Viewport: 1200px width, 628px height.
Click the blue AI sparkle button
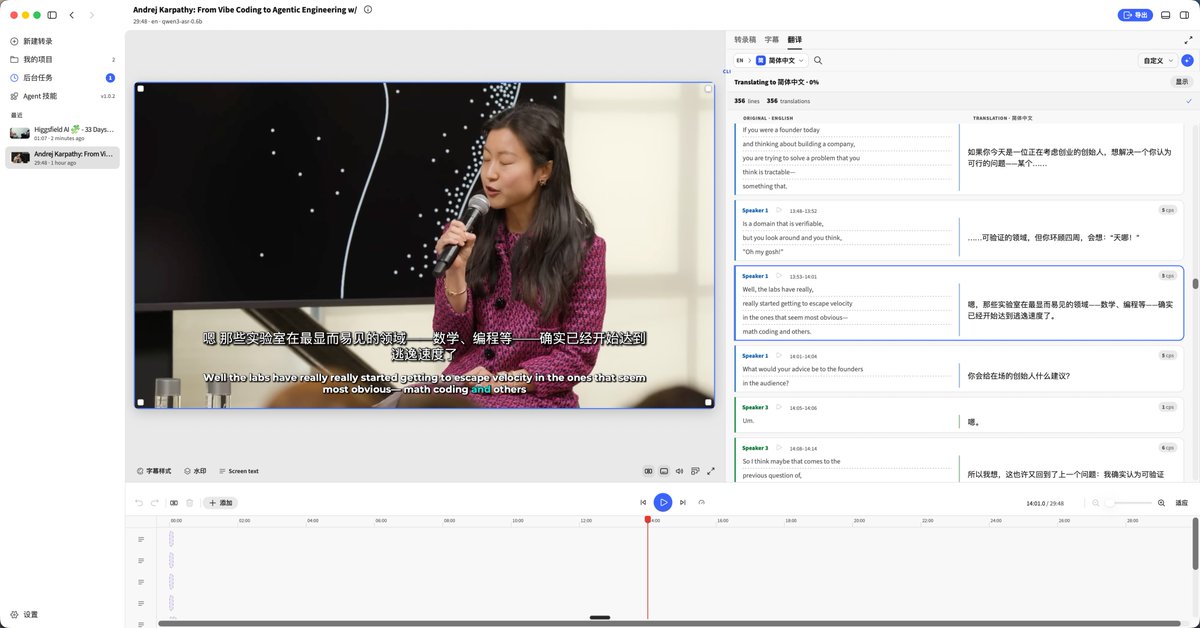coord(1187,61)
